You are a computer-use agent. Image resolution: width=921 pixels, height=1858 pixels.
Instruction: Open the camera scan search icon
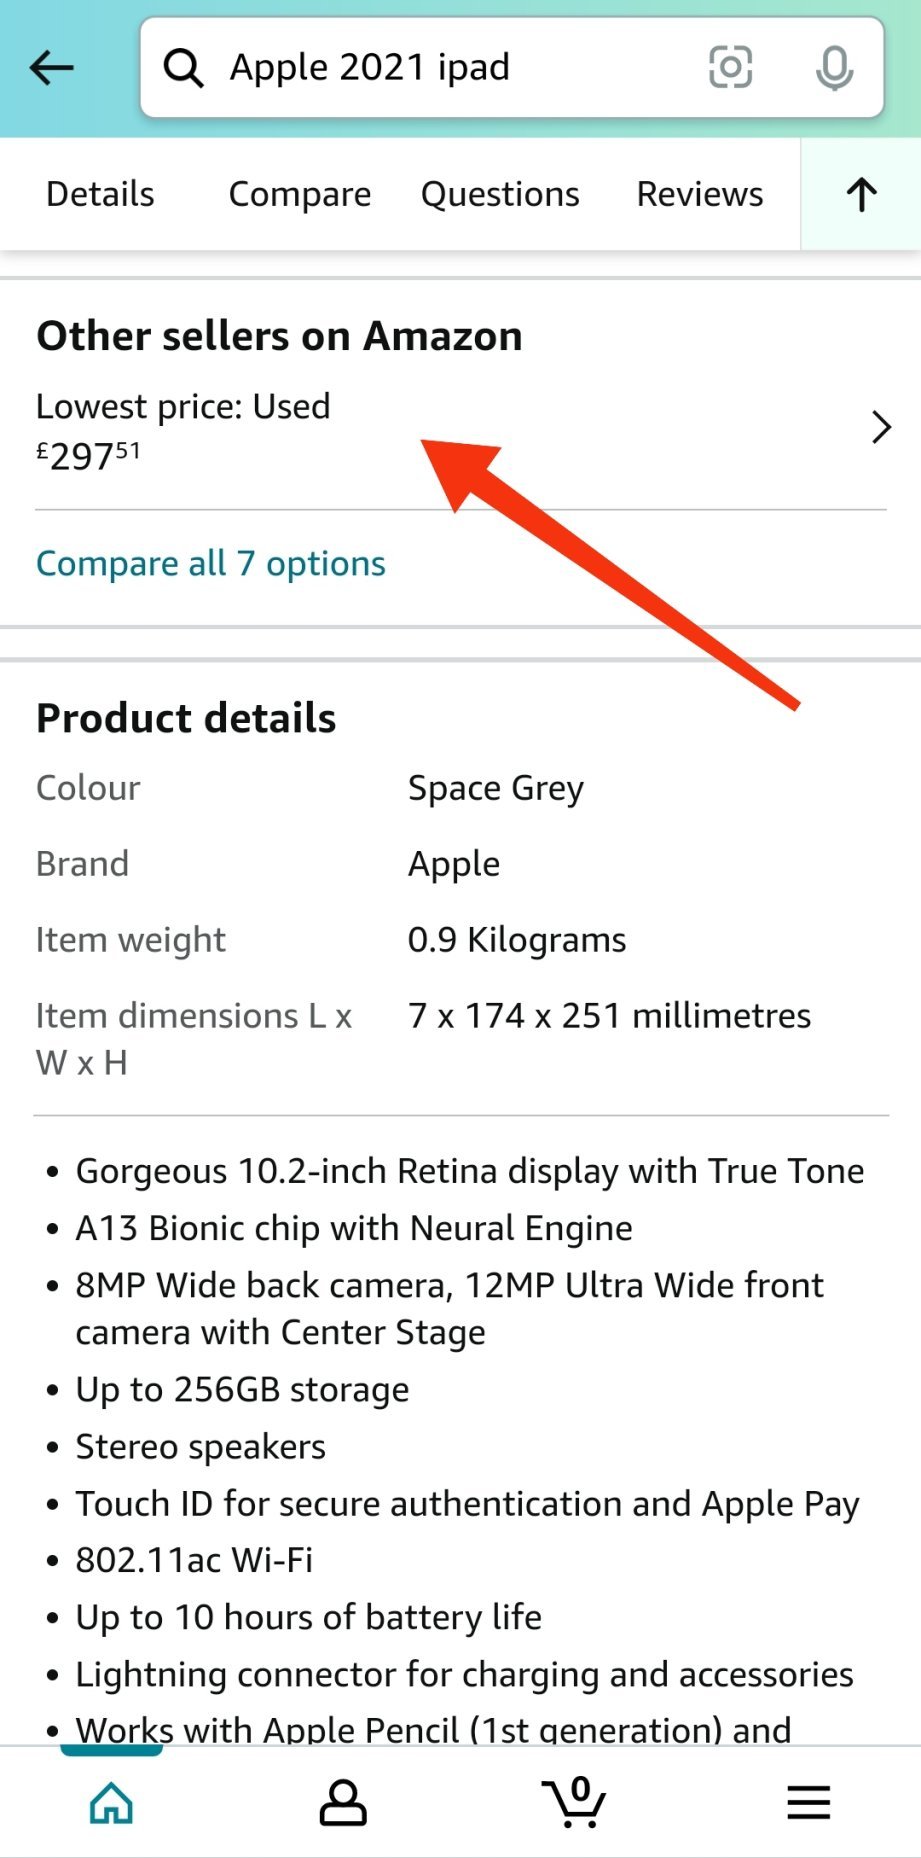[731, 68]
